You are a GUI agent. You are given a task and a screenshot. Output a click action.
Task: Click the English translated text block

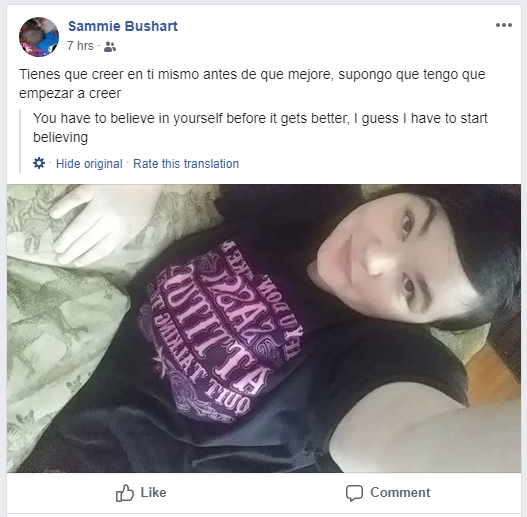pos(260,128)
